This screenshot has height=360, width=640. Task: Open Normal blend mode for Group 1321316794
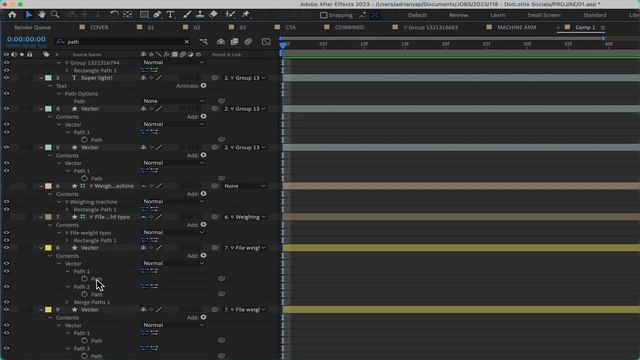point(173,62)
